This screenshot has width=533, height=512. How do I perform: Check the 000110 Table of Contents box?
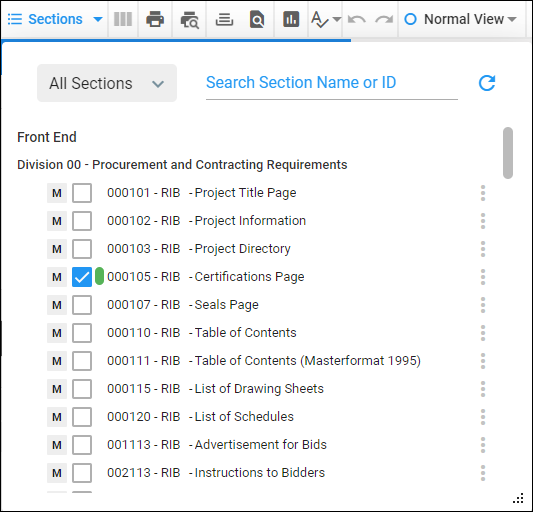click(x=82, y=333)
